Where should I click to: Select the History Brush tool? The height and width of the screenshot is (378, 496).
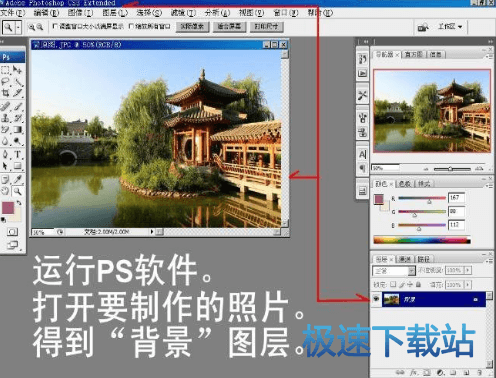click(x=17, y=118)
